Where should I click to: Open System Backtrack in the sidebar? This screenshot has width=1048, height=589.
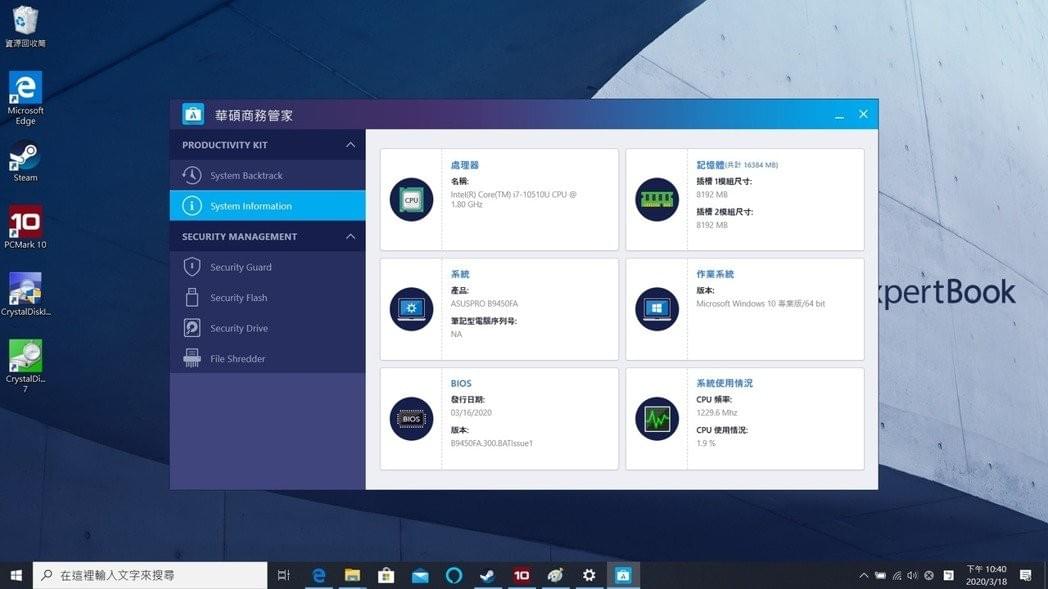267,175
